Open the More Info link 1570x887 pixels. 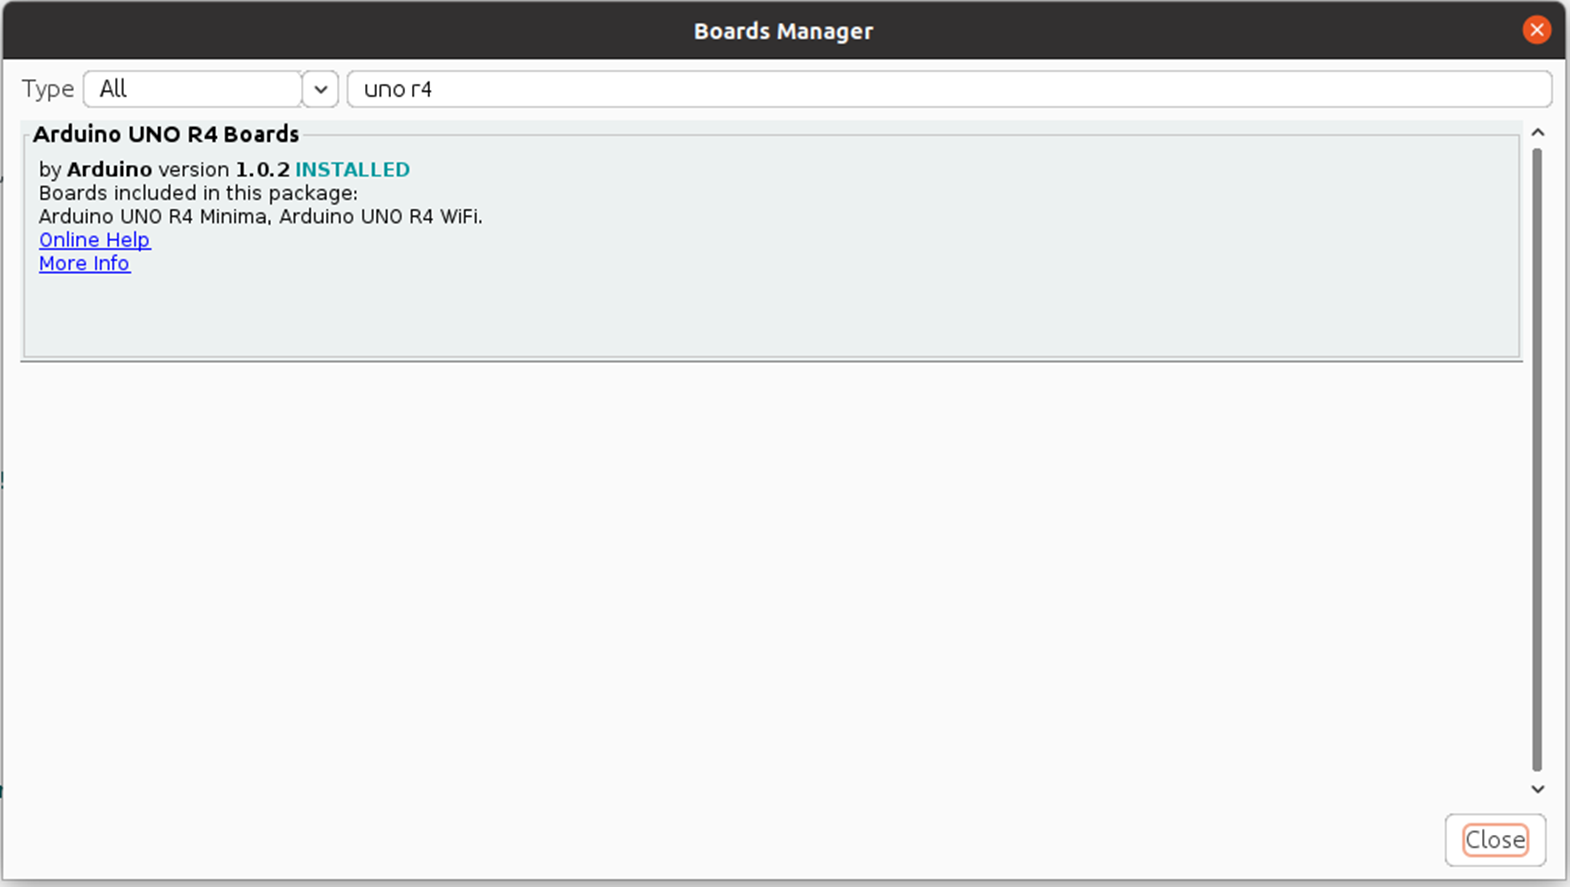coord(84,263)
